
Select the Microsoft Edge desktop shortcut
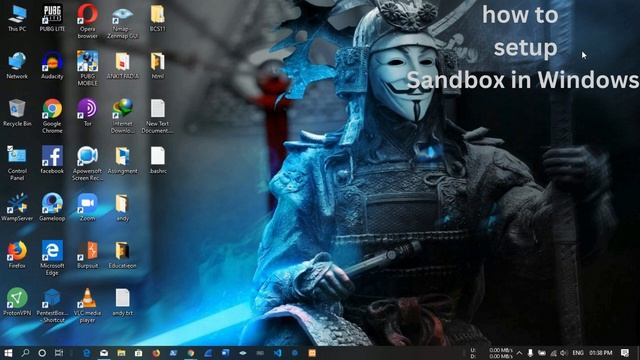[x=52, y=258]
